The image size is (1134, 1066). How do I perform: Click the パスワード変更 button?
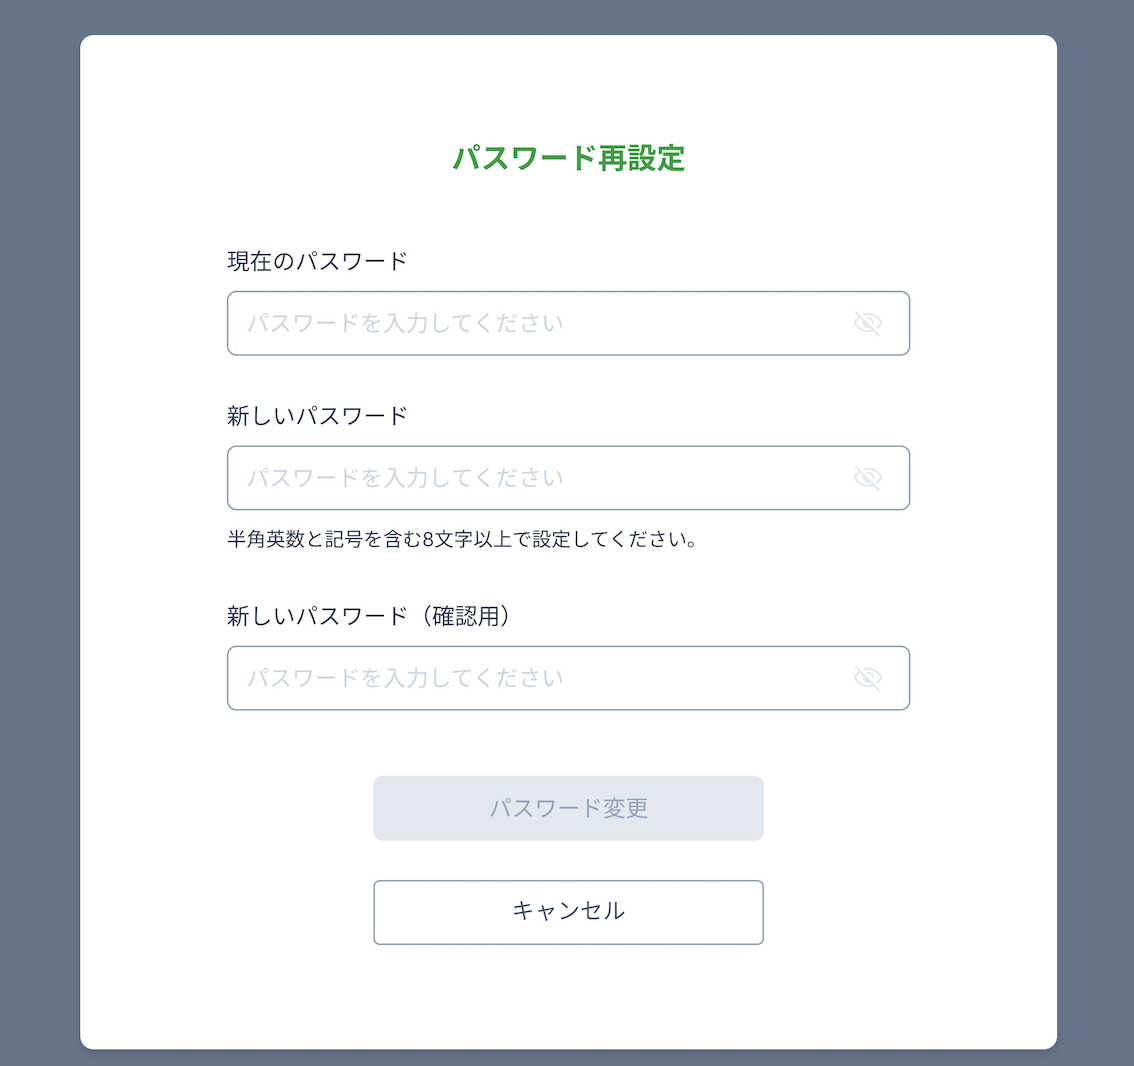pyautogui.click(x=568, y=808)
